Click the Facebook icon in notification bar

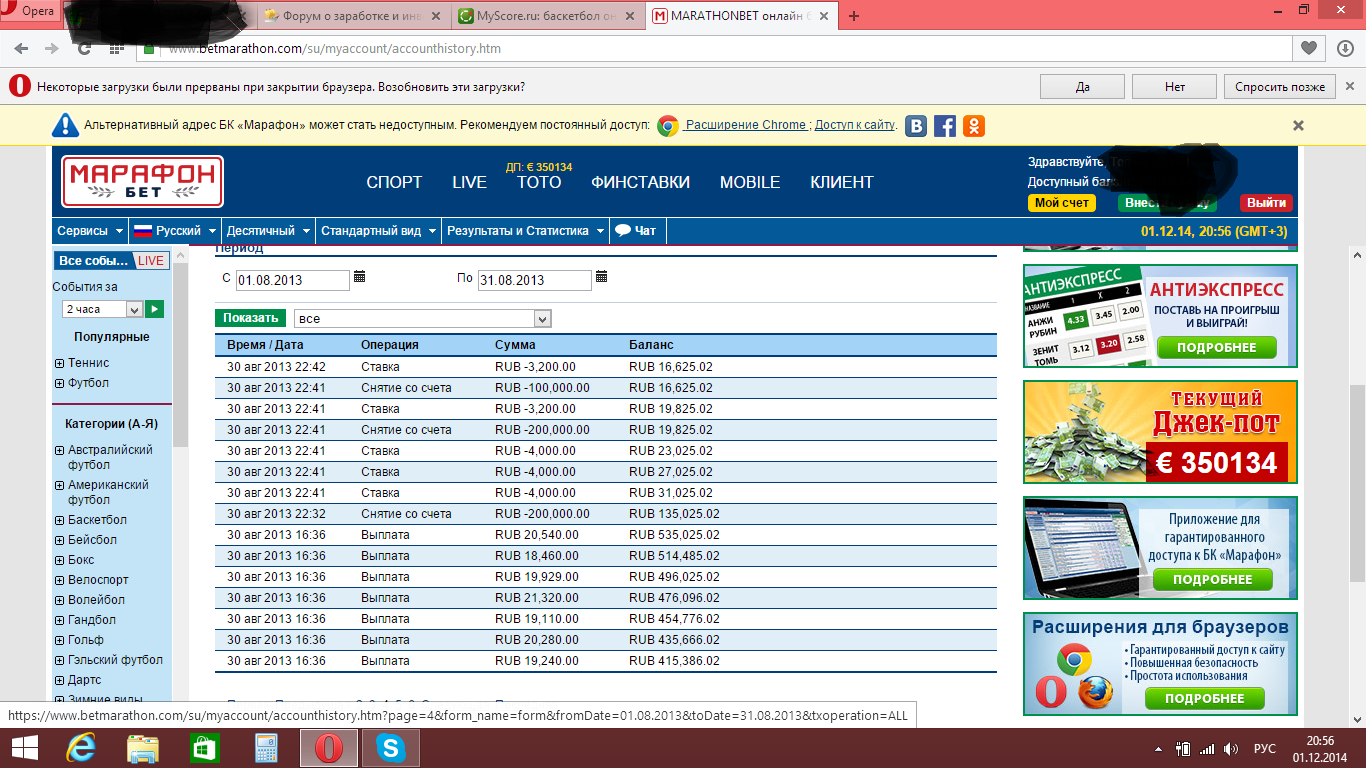click(x=945, y=126)
